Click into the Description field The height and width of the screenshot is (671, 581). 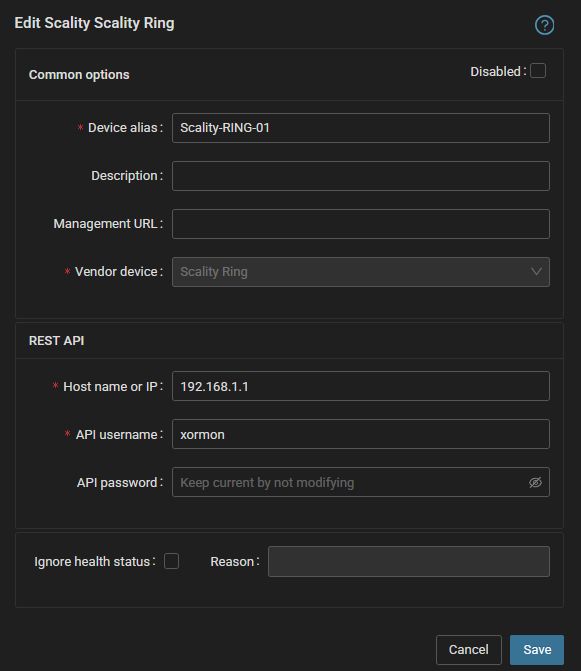361,176
